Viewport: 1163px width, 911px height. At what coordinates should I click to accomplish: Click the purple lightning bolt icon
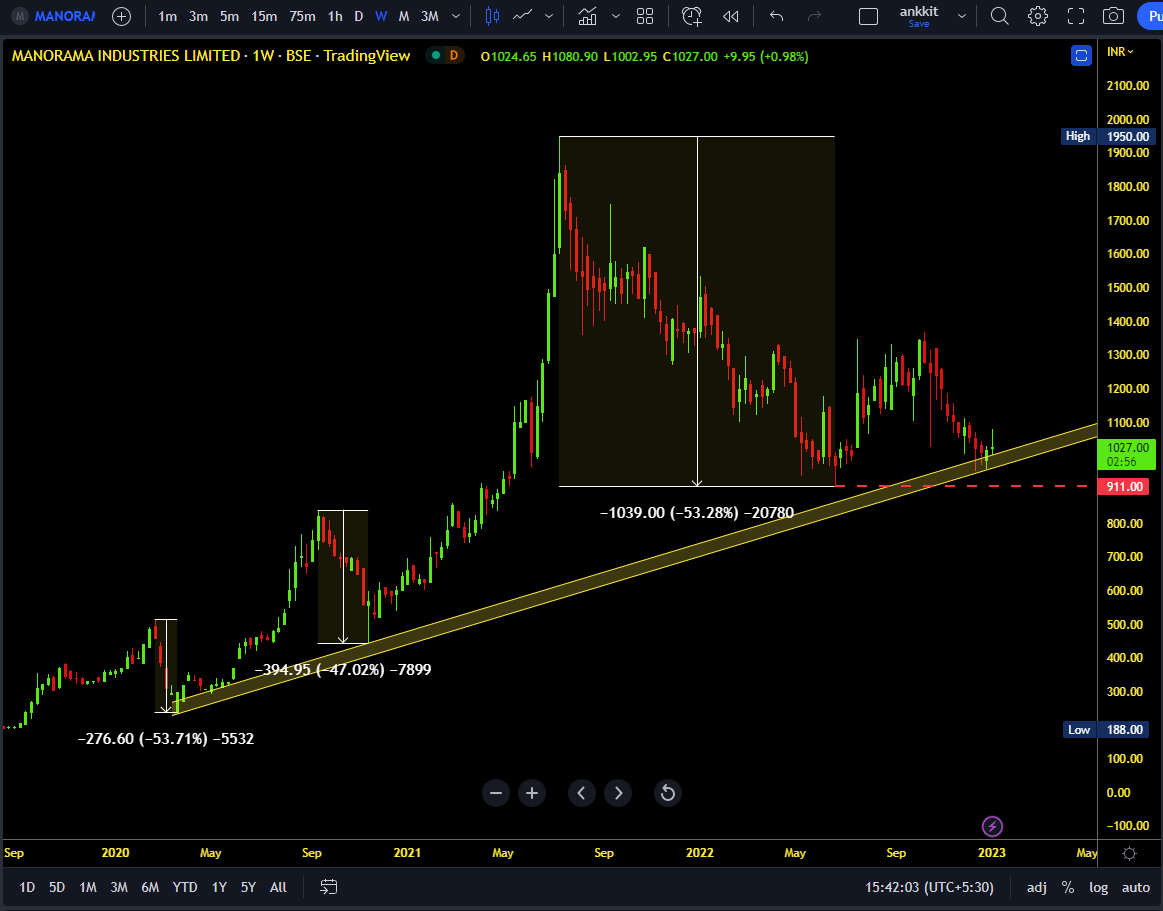(992, 826)
